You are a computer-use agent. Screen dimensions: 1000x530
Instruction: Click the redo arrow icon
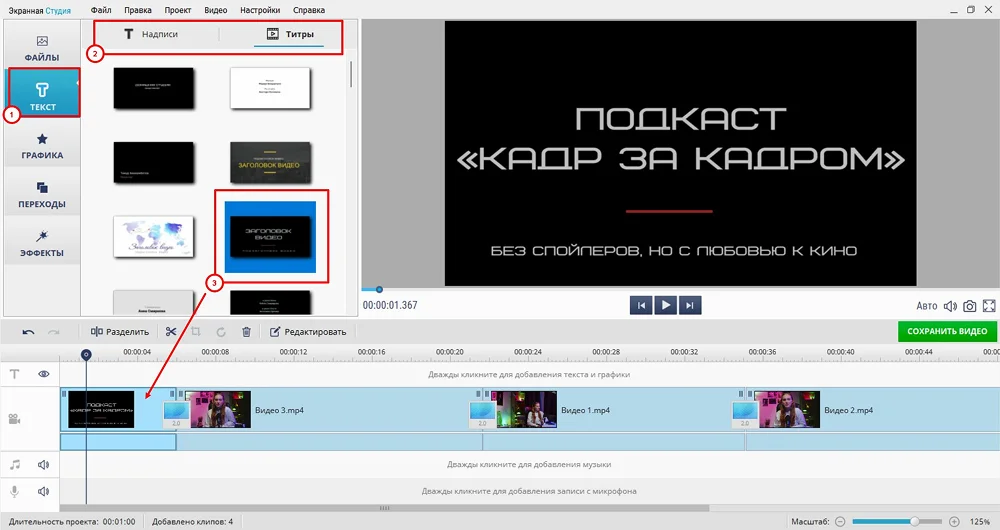click(x=54, y=332)
